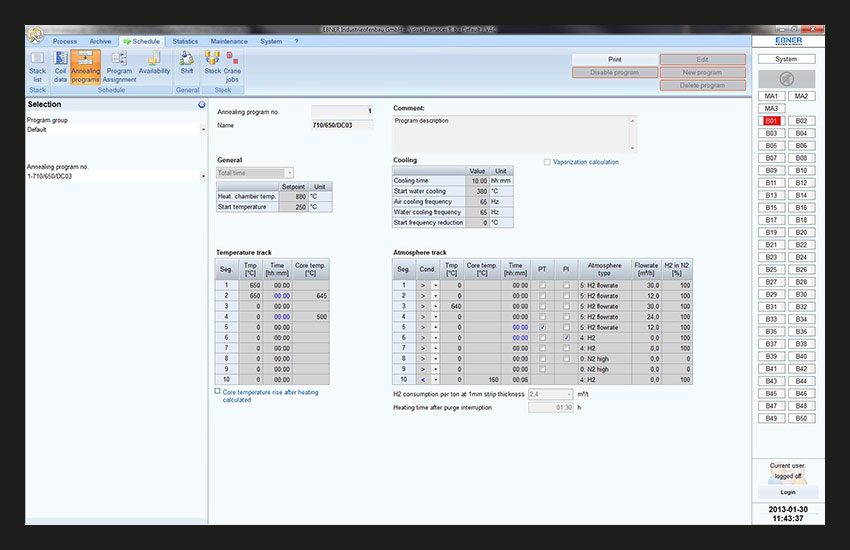
Task: Click the Edit button
Action: click(x=703, y=59)
